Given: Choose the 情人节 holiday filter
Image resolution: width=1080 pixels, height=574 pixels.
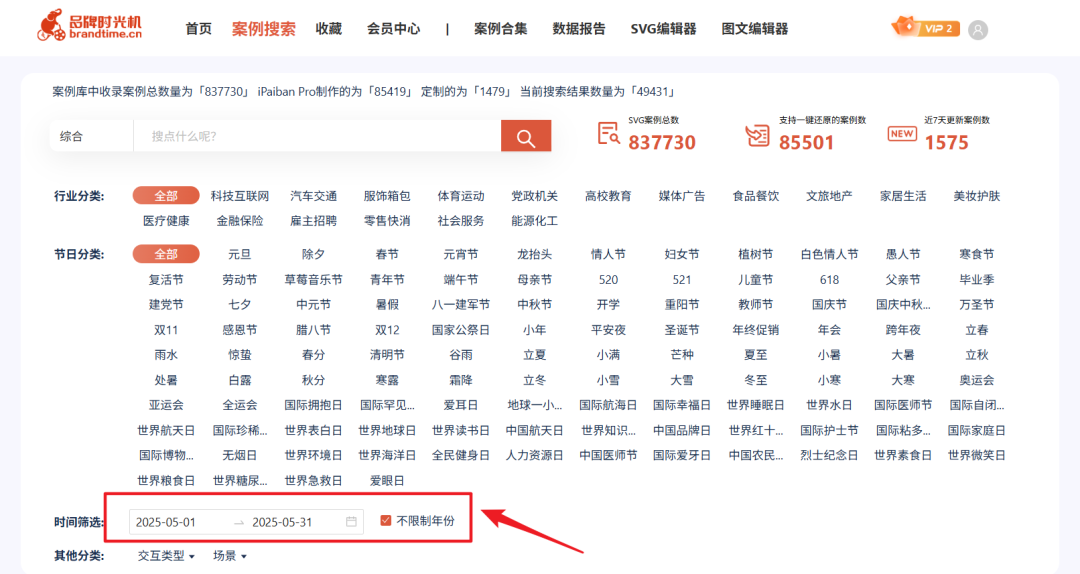Looking at the screenshot, I should 608,254.
